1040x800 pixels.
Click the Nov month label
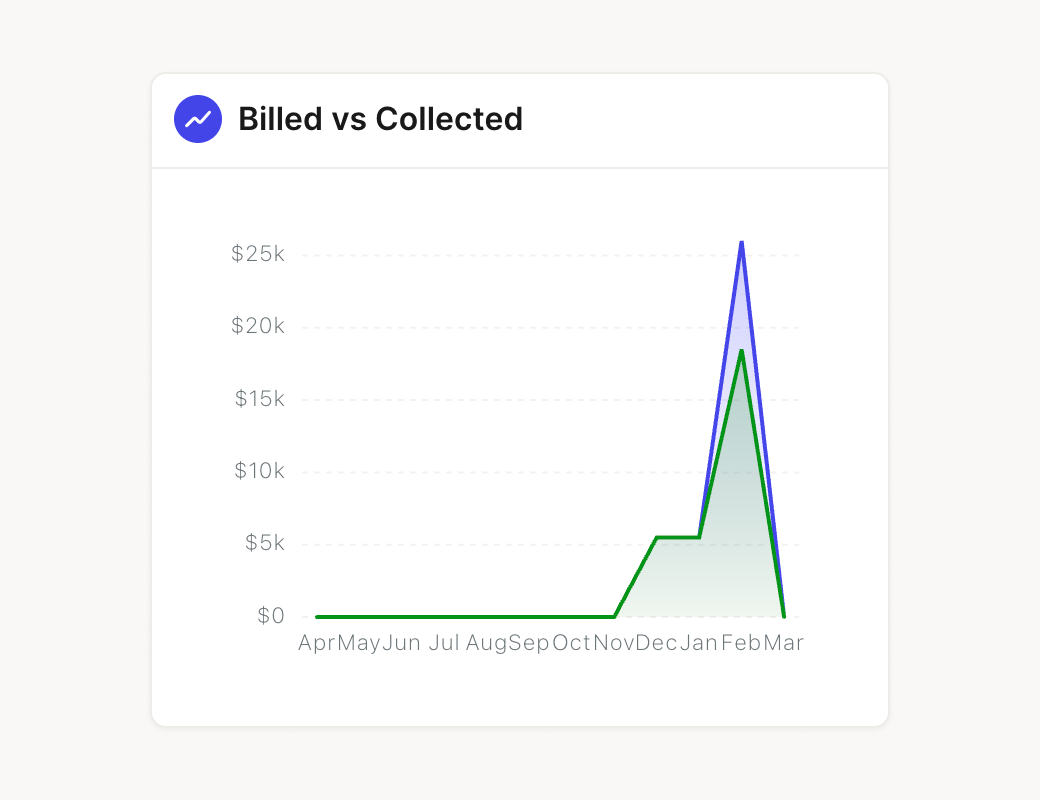tap(614, 643)
